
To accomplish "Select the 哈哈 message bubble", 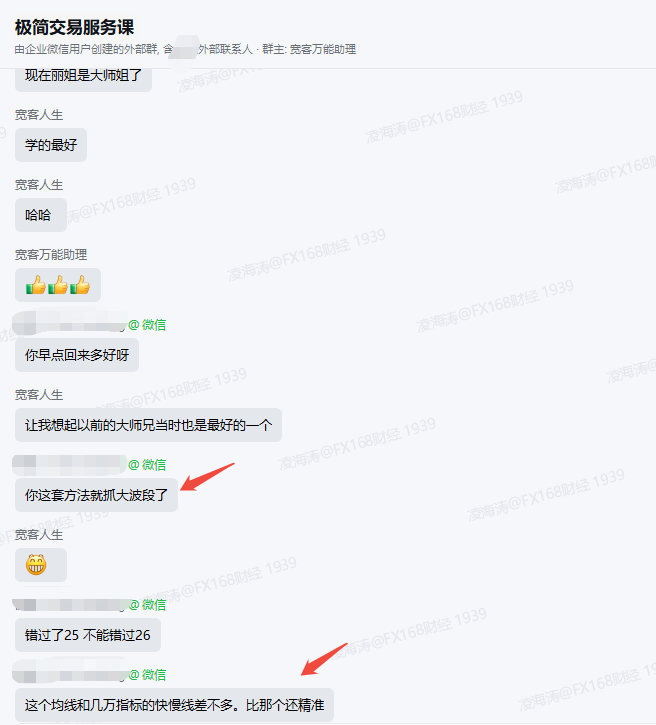I will pyautogui.click(x=41, y=215).
